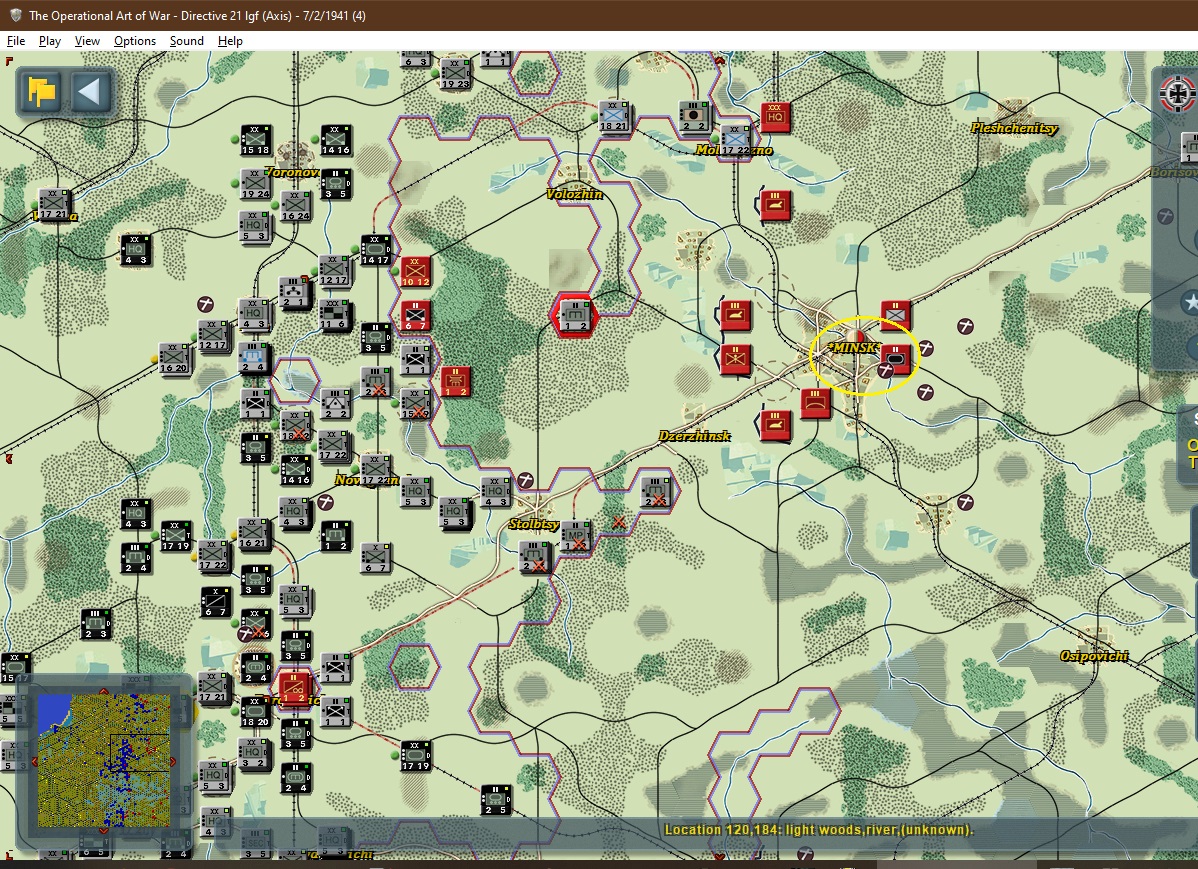
Task: Select red arc-symbol unit southwest of Minsk
Action: tap(815, 402)
